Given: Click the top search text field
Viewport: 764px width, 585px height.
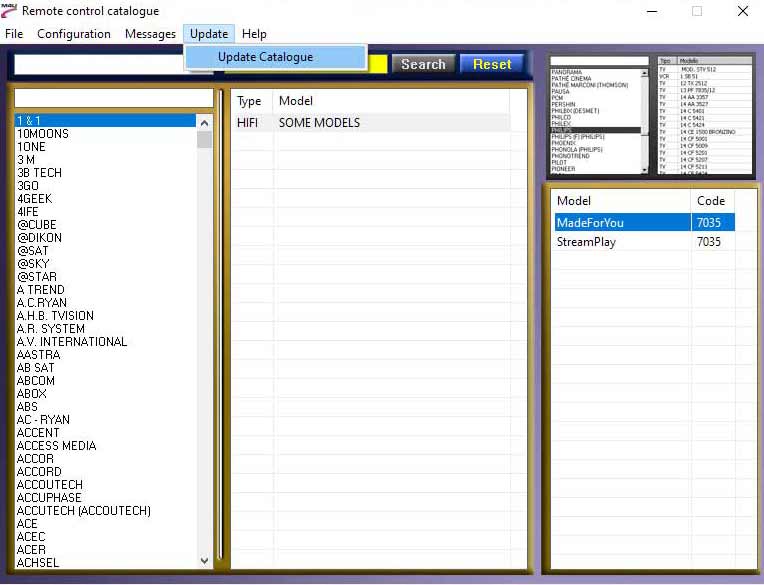Looking at the screenshot, I should pyautogui.click(x=100, y=64).
